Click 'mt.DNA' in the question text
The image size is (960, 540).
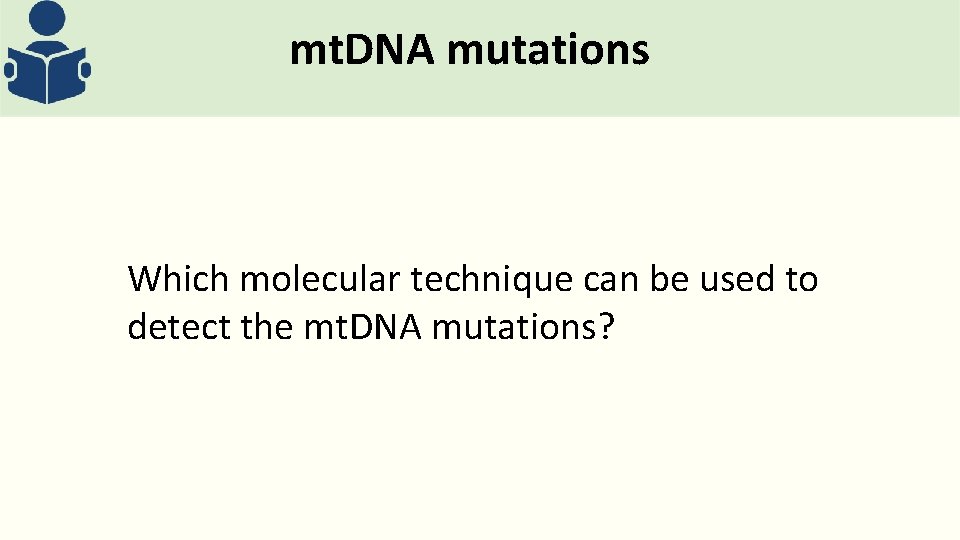(x=362, y=326)
